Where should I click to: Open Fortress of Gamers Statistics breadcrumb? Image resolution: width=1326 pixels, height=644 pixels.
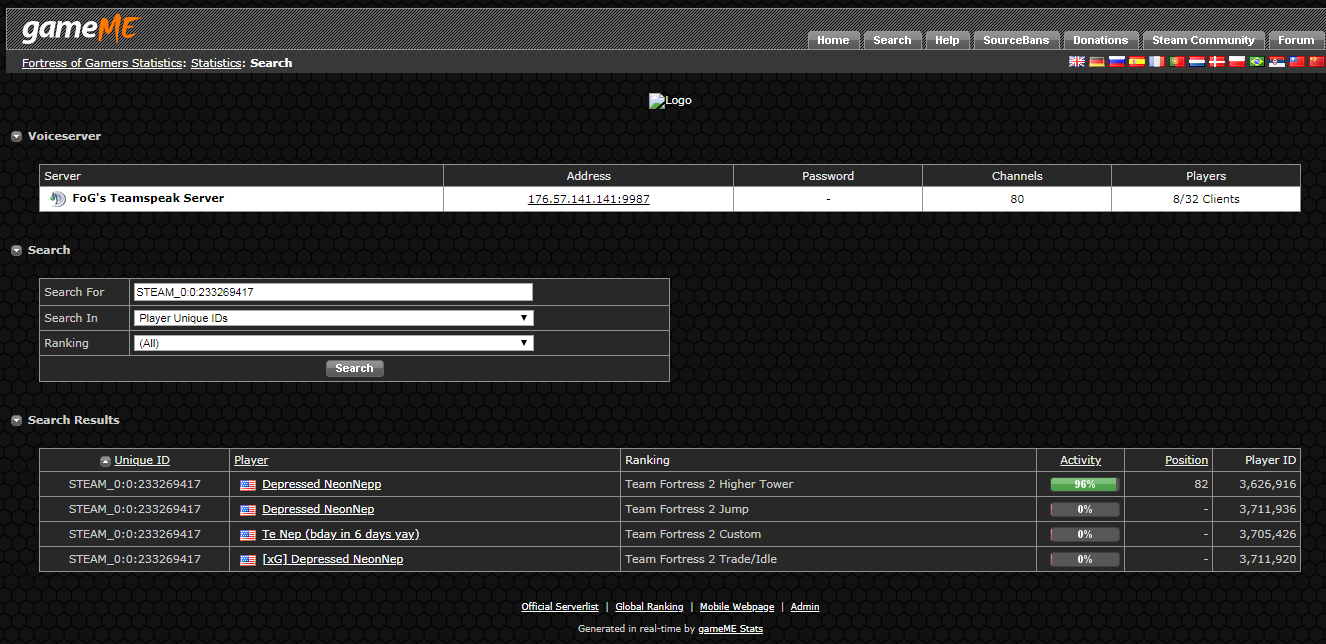tap(102, 63)
